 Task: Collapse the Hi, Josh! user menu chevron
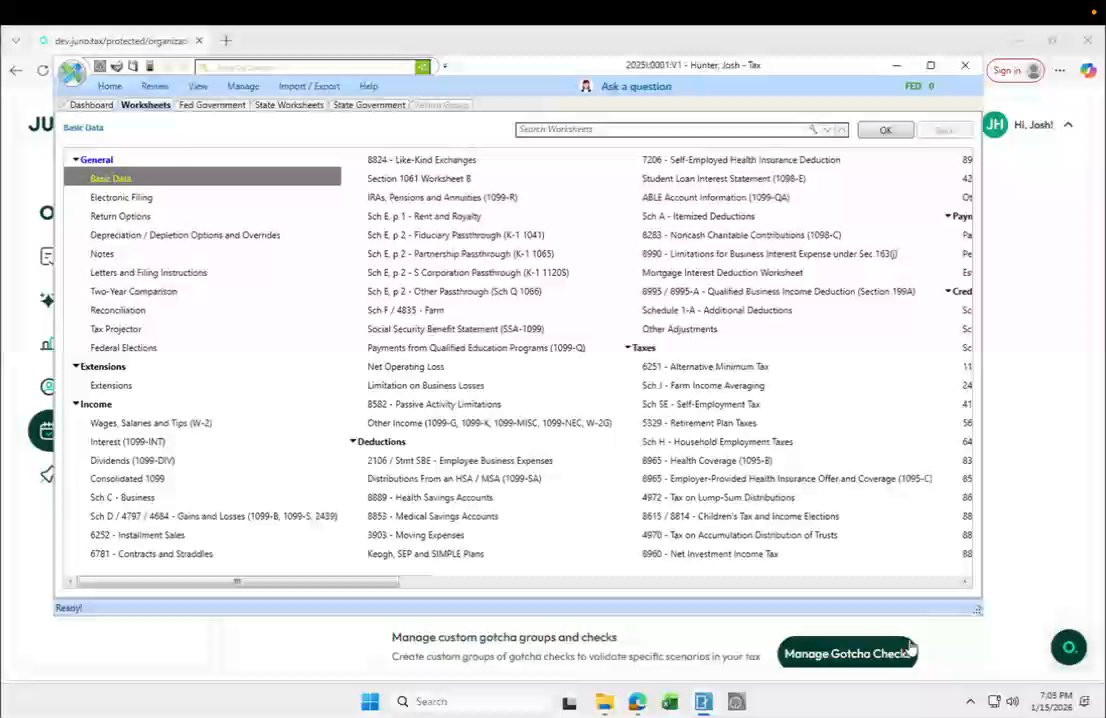(x=1069, y=125)
